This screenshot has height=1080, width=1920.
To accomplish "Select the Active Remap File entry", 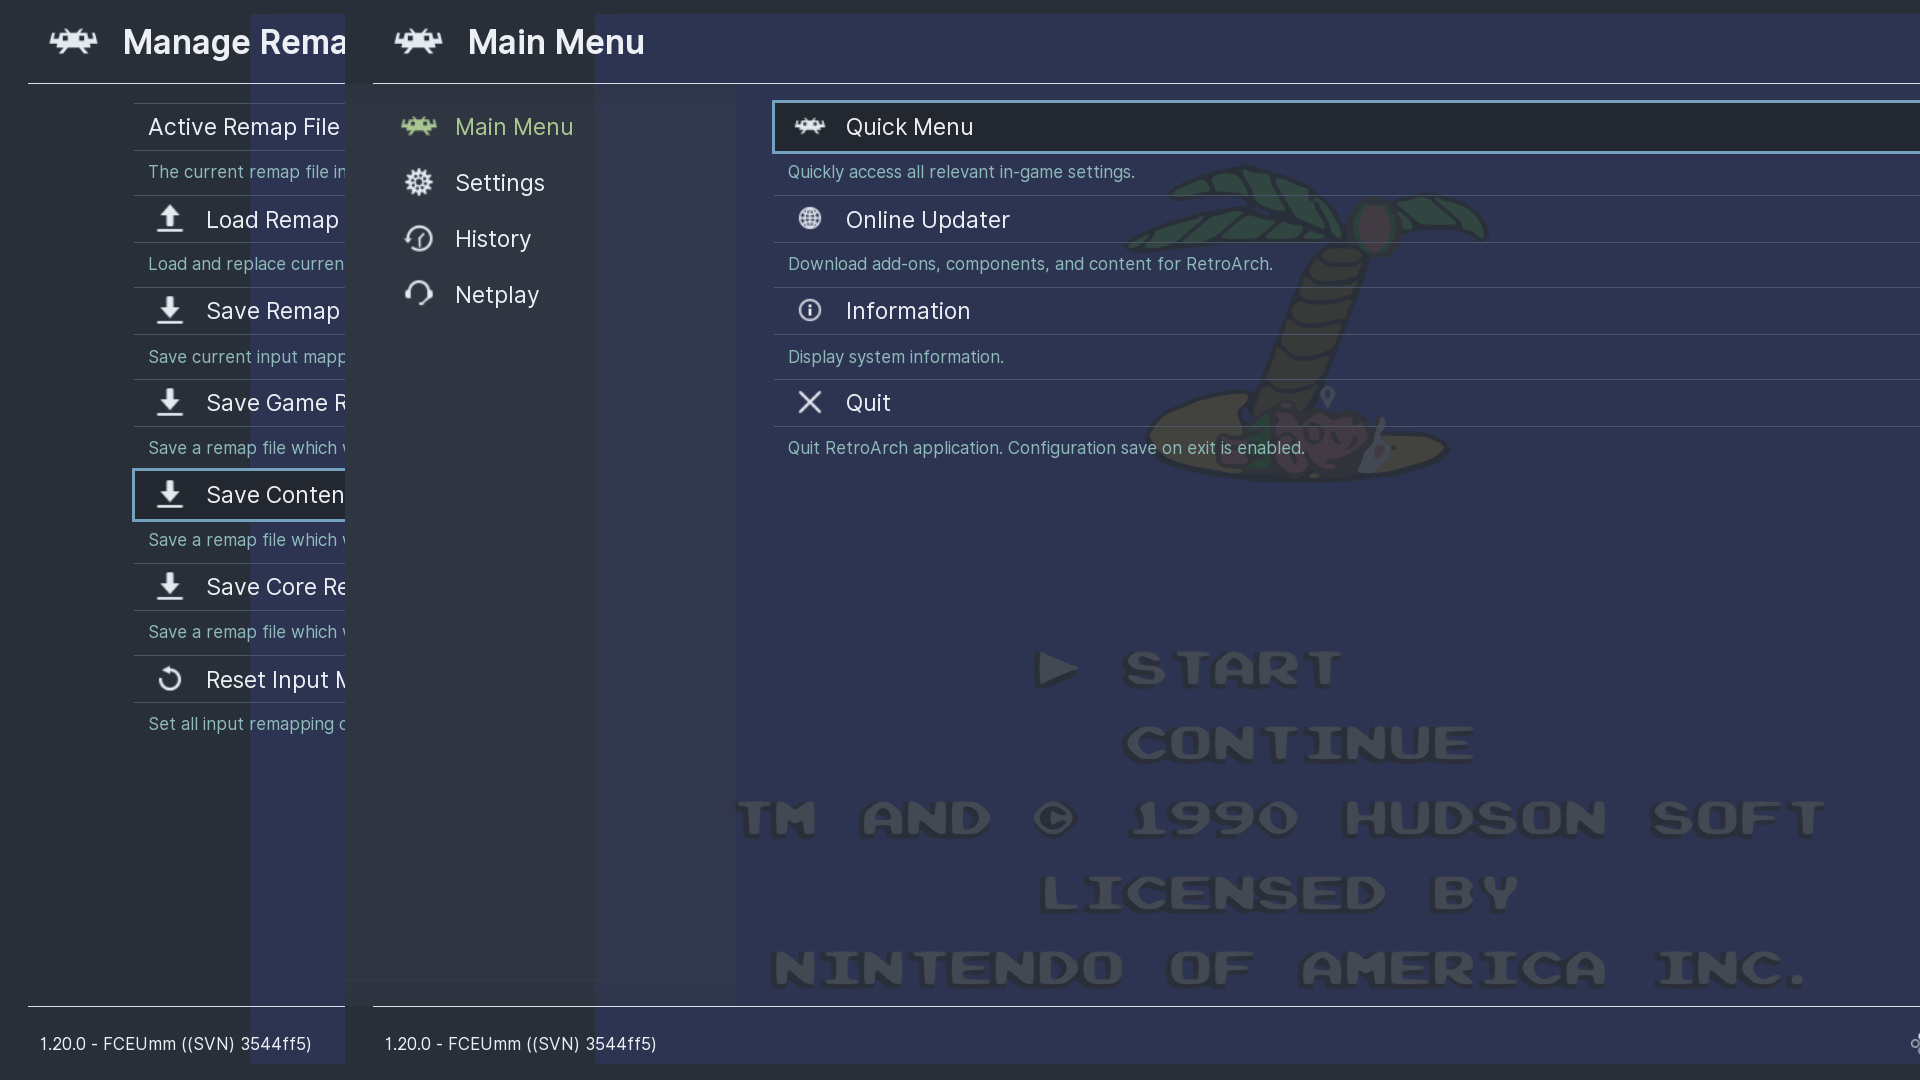I will pos(243,127).
